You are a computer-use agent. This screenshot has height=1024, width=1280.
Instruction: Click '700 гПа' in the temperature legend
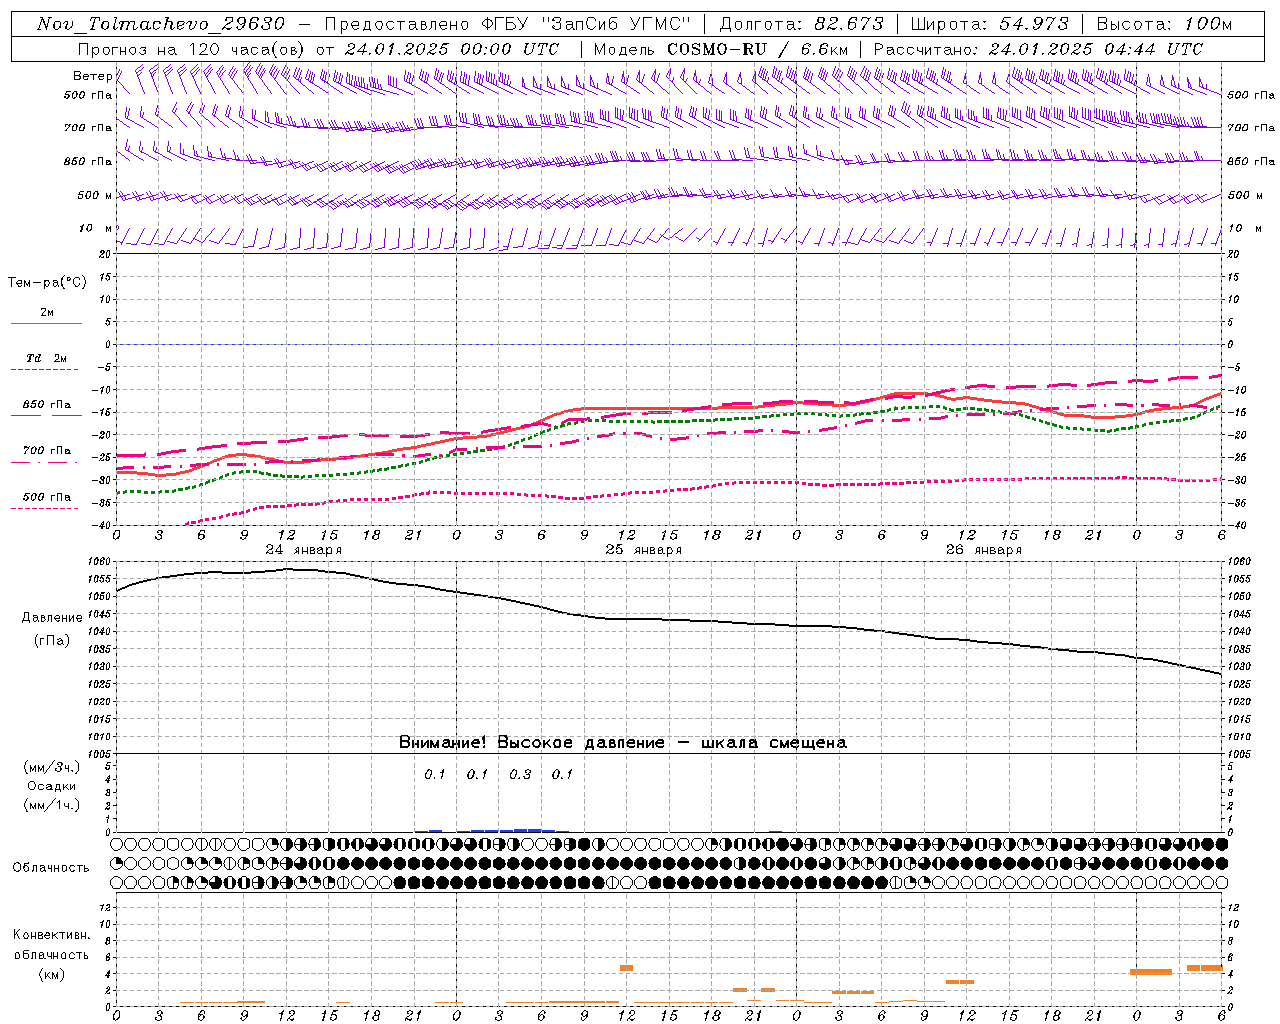[47, 451]
